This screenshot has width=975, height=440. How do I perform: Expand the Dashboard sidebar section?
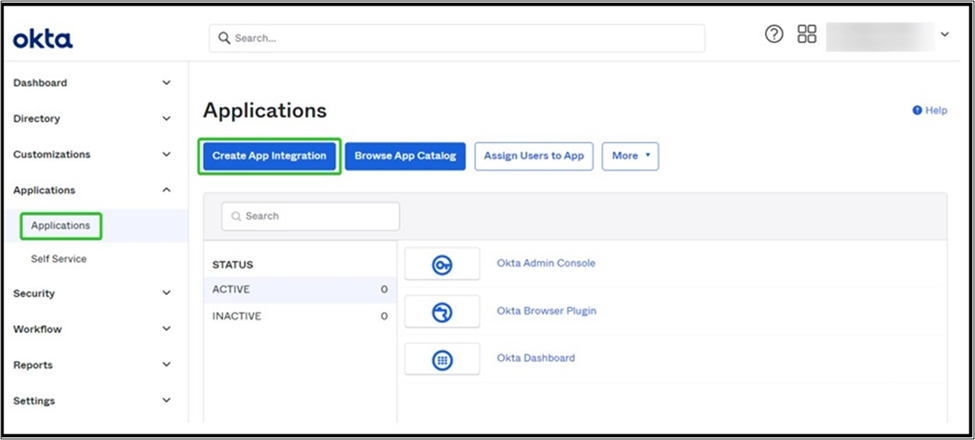coord(166,83)
